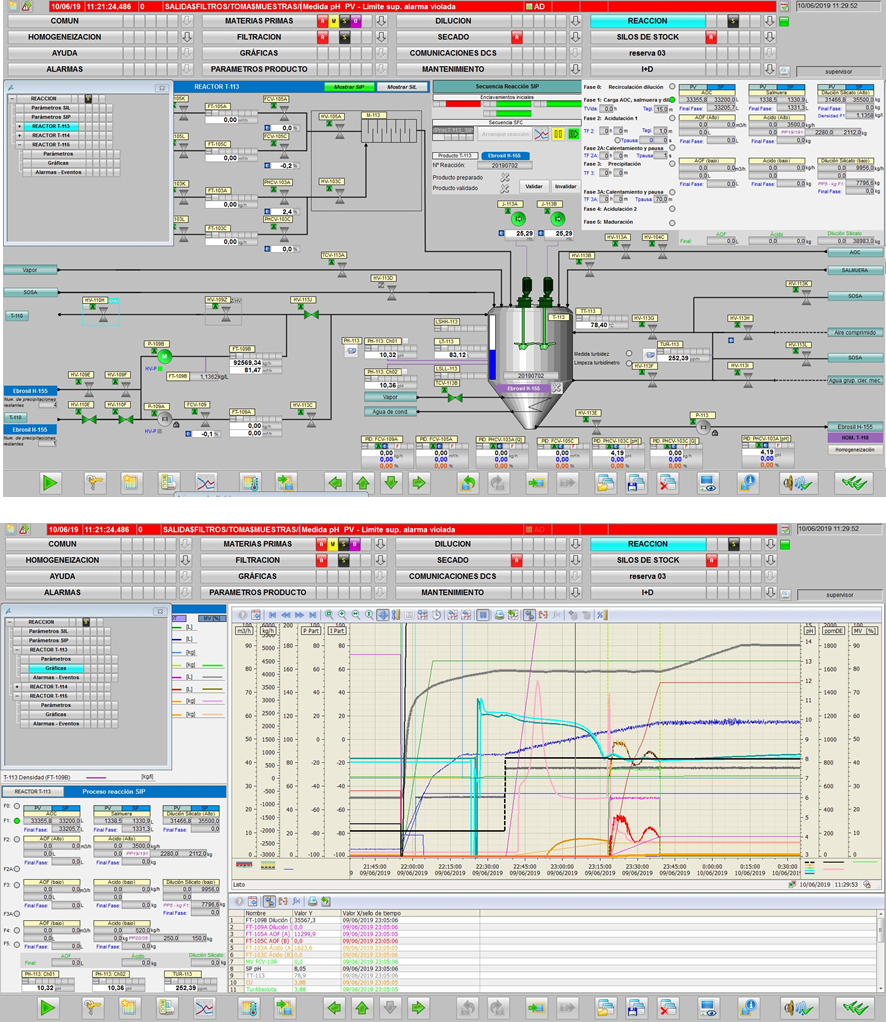Select Medida turbidez radio button
Image resolution: width=886 pixels, height=1022 pixels.
pos(629,354)
